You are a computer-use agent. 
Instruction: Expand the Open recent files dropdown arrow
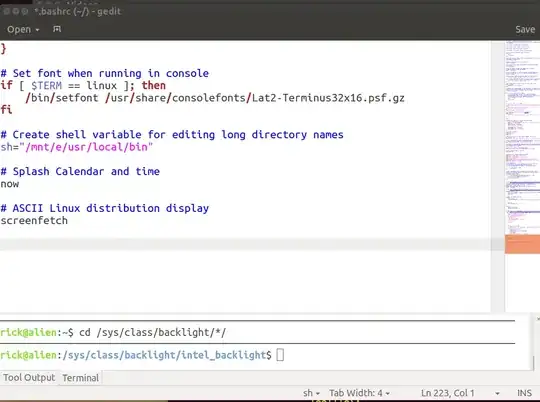[37, 30]
